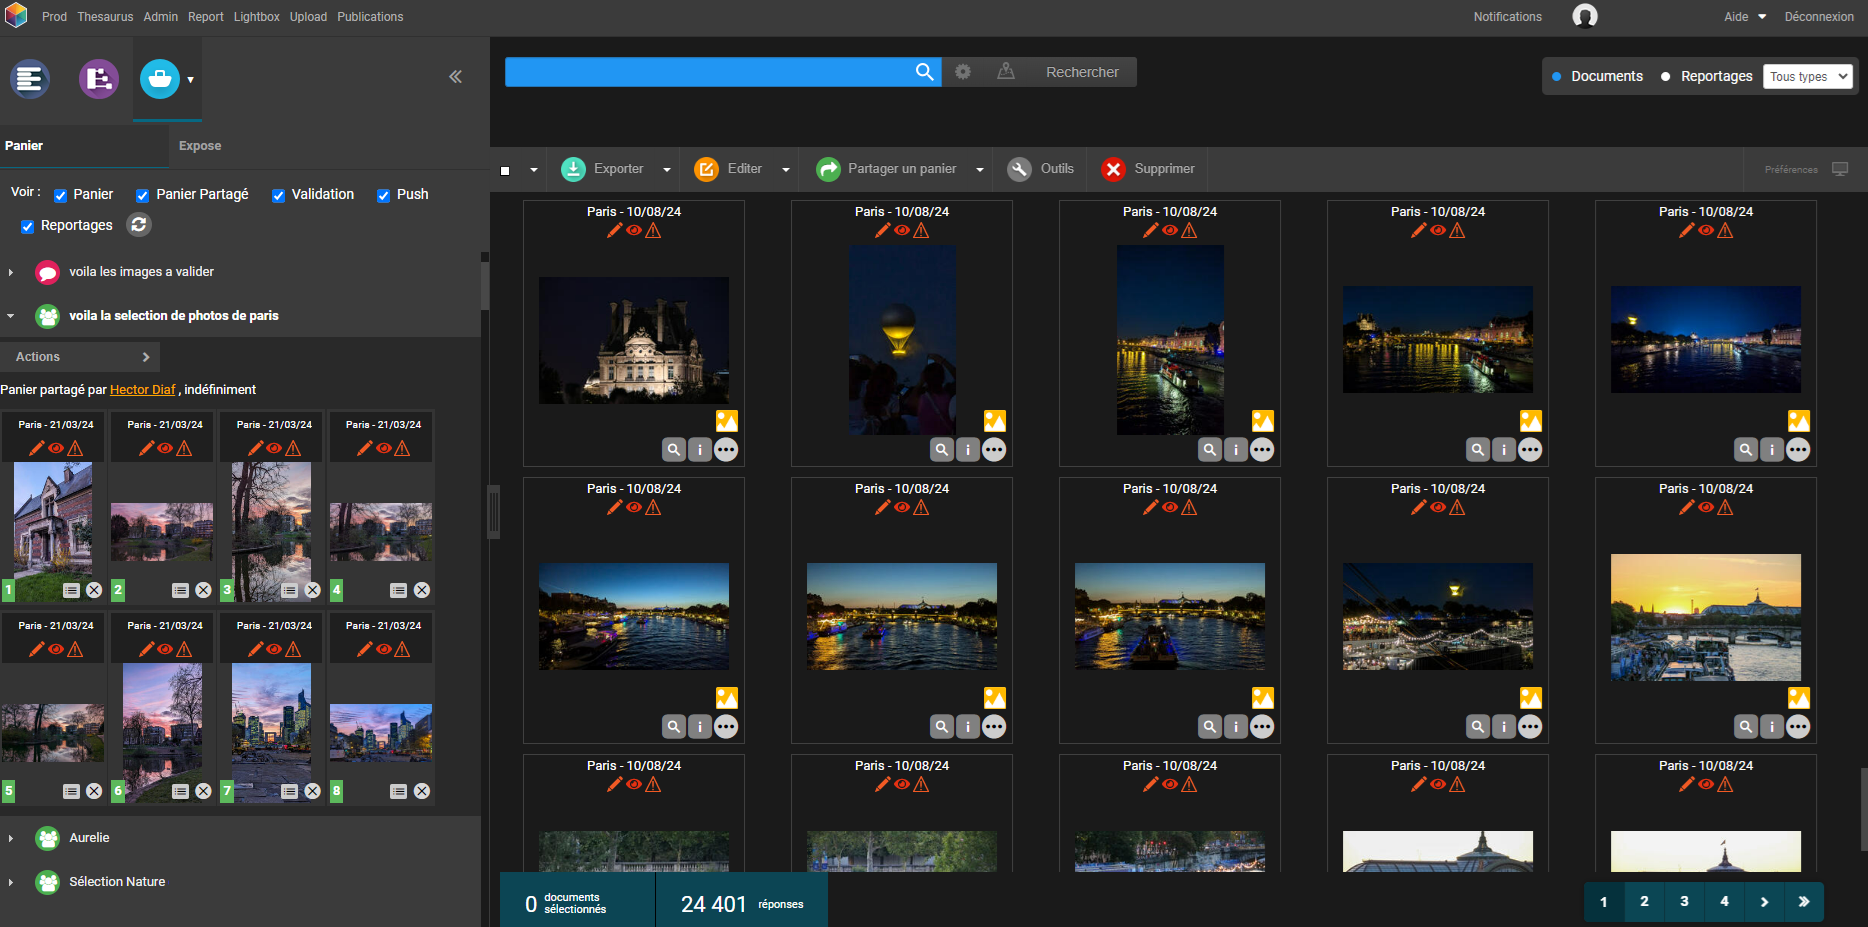Image resolution: width=1868 pixels, height=927 pixels.
Task: Open the Partager un panier dropdown arrow
Action: [980, 170]
